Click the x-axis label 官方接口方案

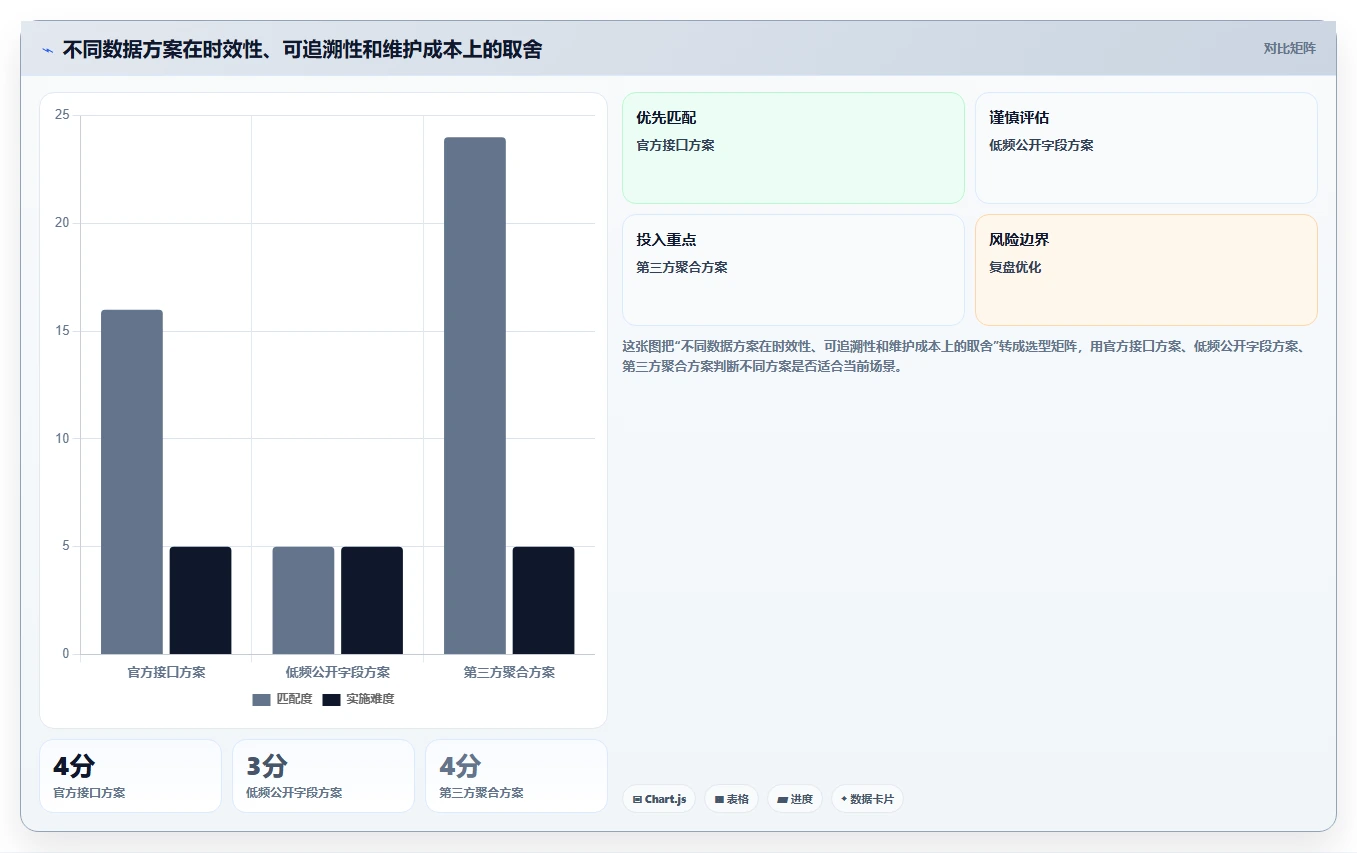coord(166,672)
